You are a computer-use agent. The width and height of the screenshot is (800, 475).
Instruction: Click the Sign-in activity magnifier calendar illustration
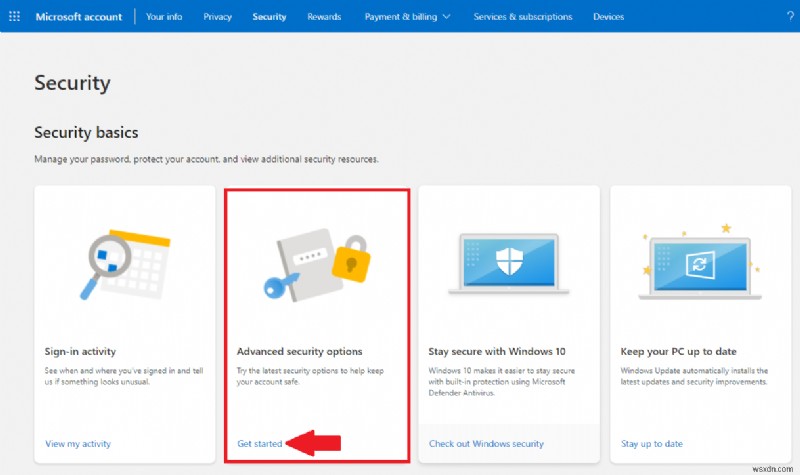coord(125,264)
